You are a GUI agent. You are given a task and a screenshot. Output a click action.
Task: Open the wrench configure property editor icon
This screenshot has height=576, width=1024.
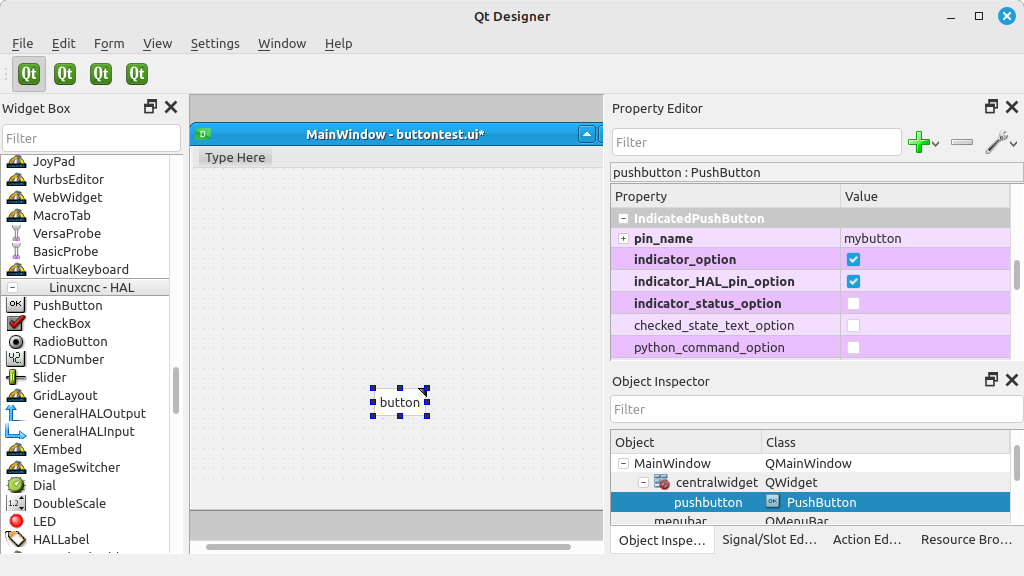997,142
